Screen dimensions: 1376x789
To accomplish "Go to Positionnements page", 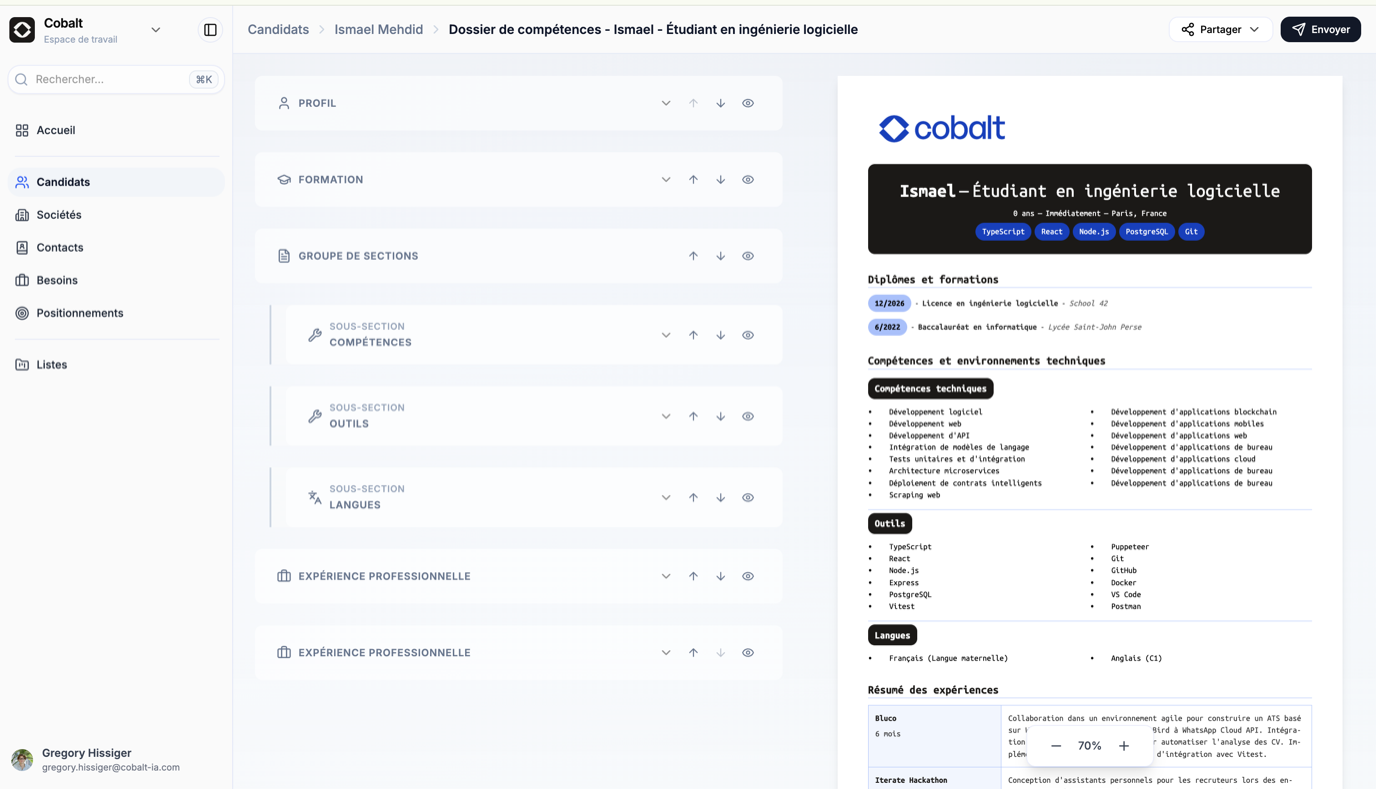I will (x=80, y=313).
